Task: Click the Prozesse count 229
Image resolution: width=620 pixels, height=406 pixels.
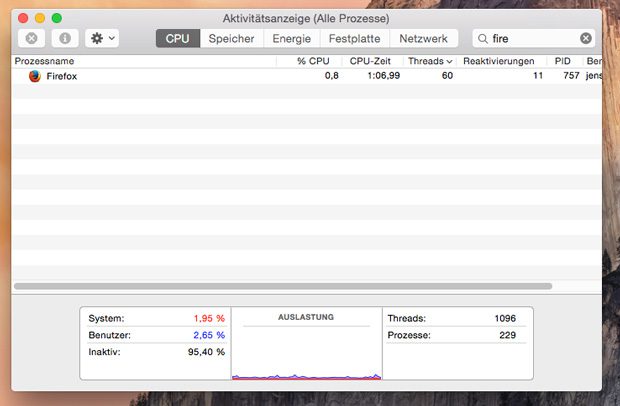Action: coord(507,335)
